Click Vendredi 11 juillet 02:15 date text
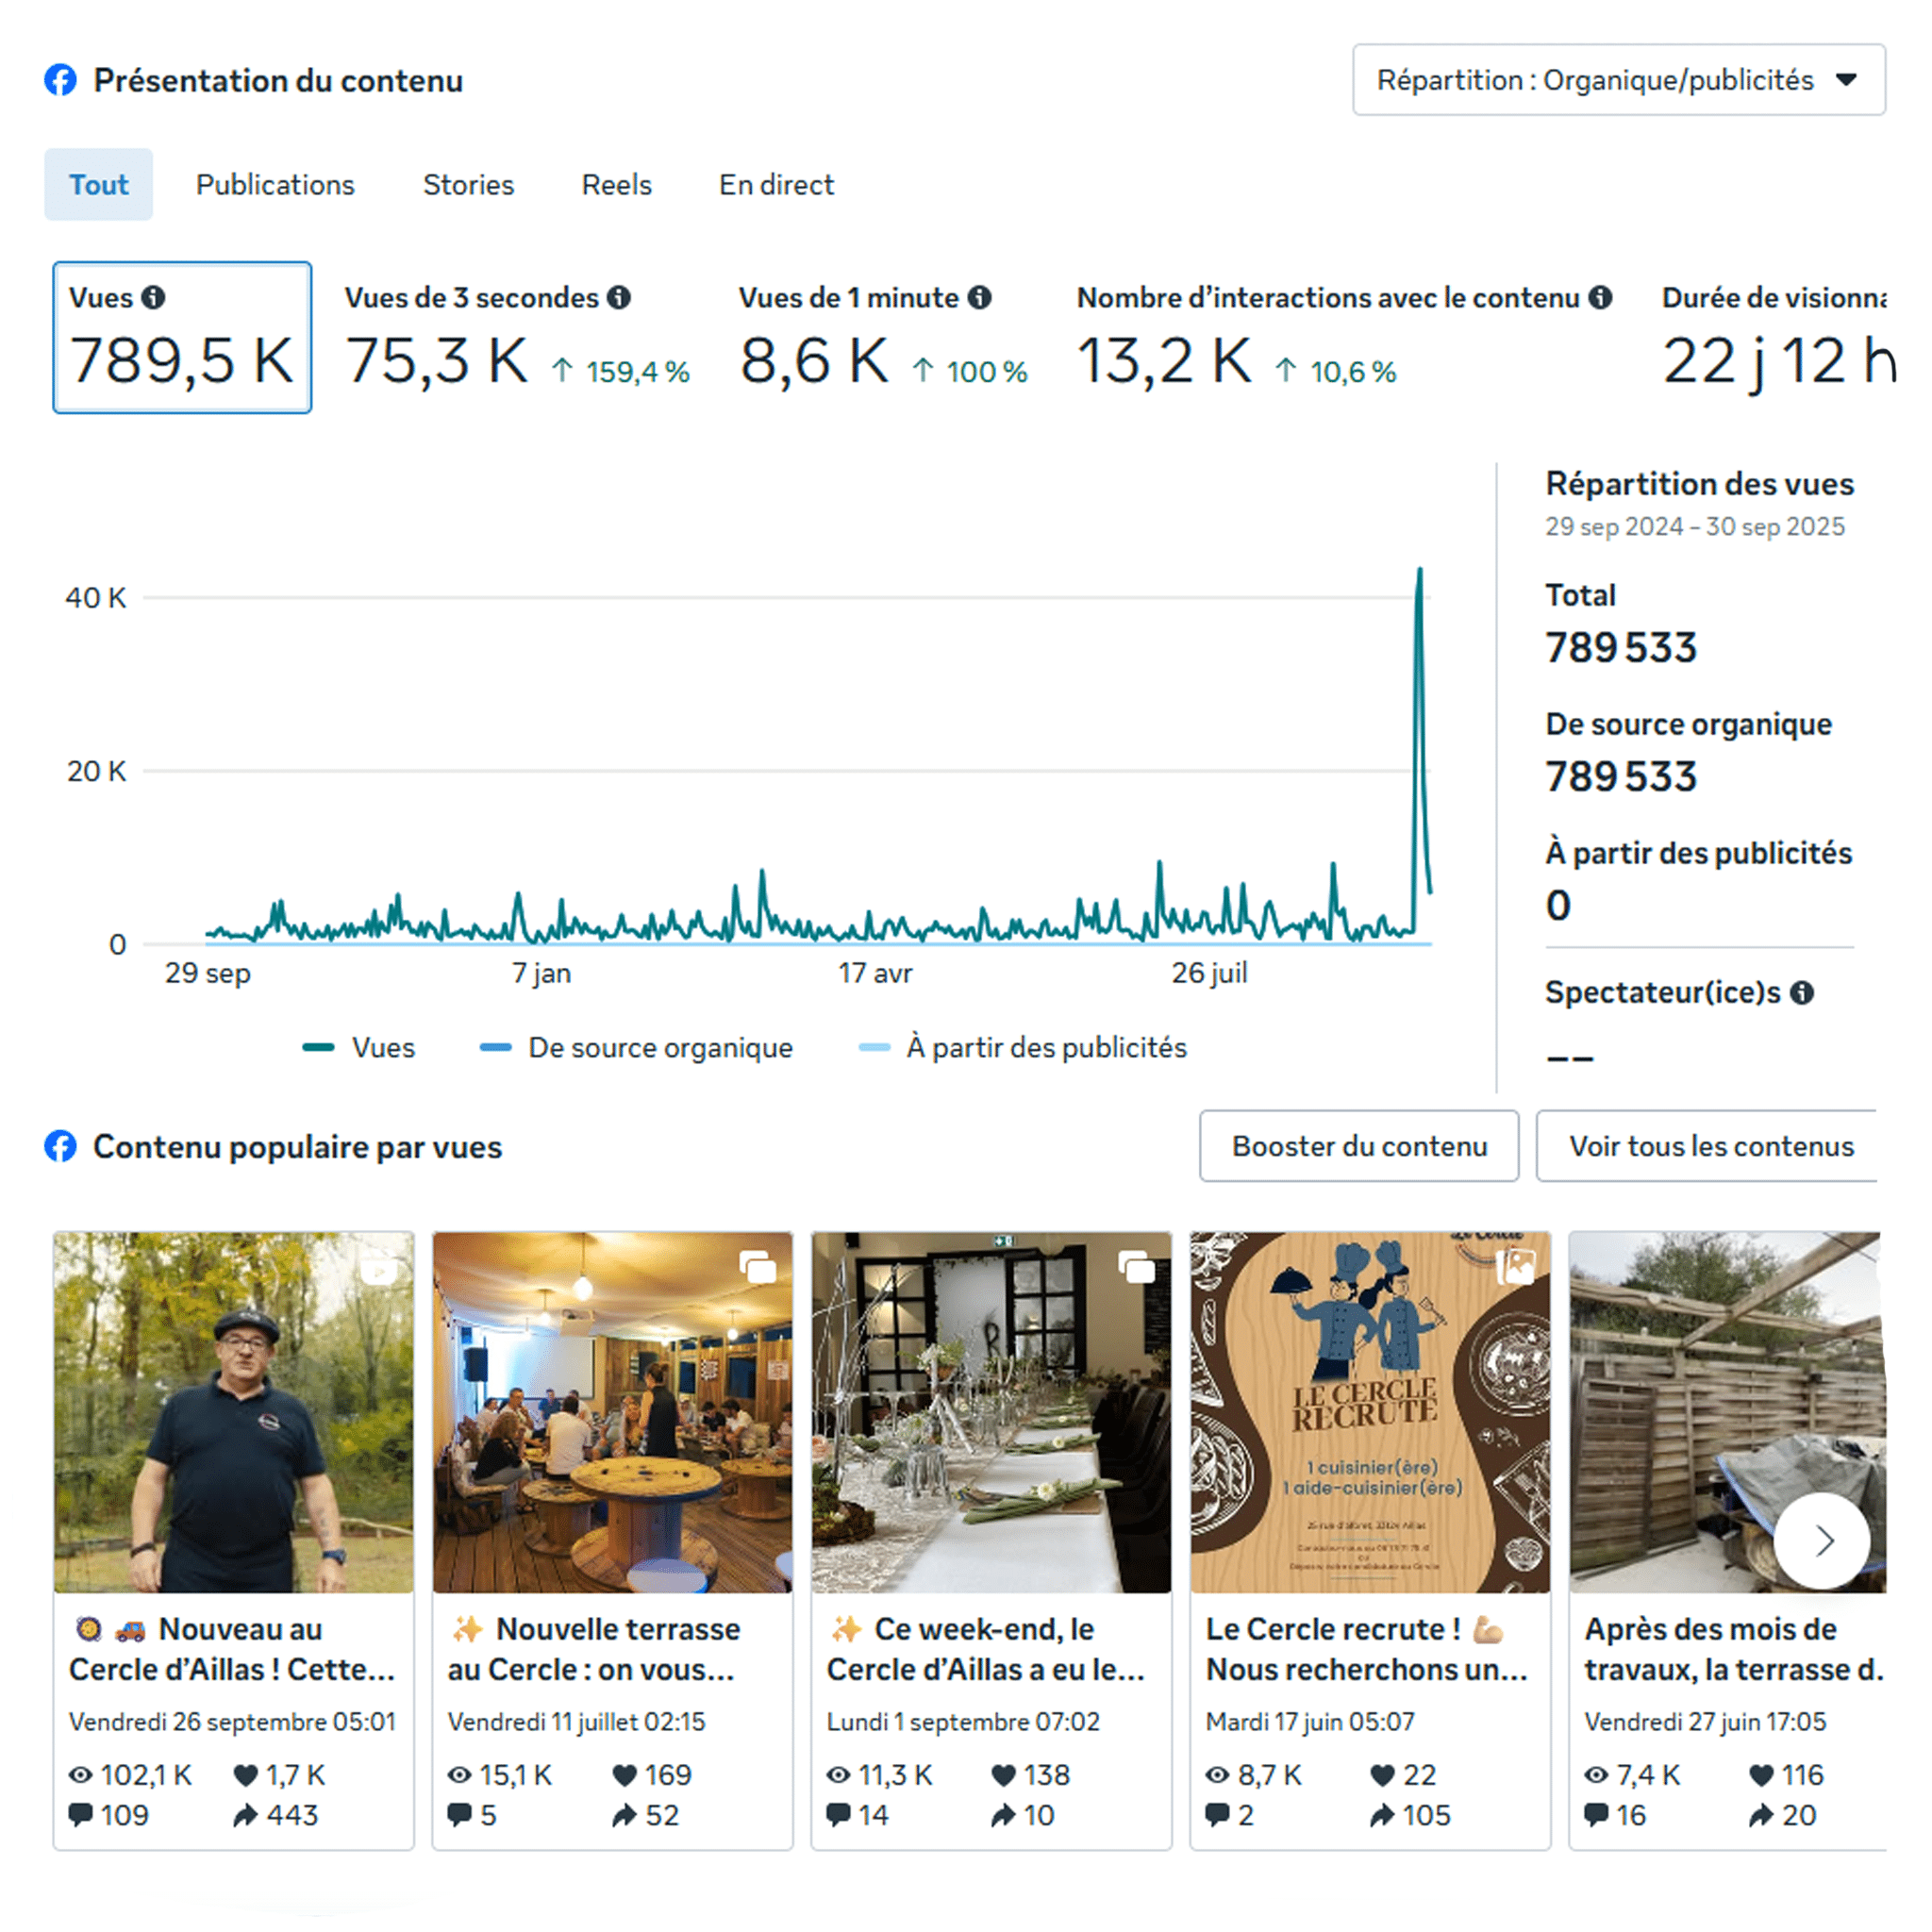1932x1932 pixels. point(576,1722)
